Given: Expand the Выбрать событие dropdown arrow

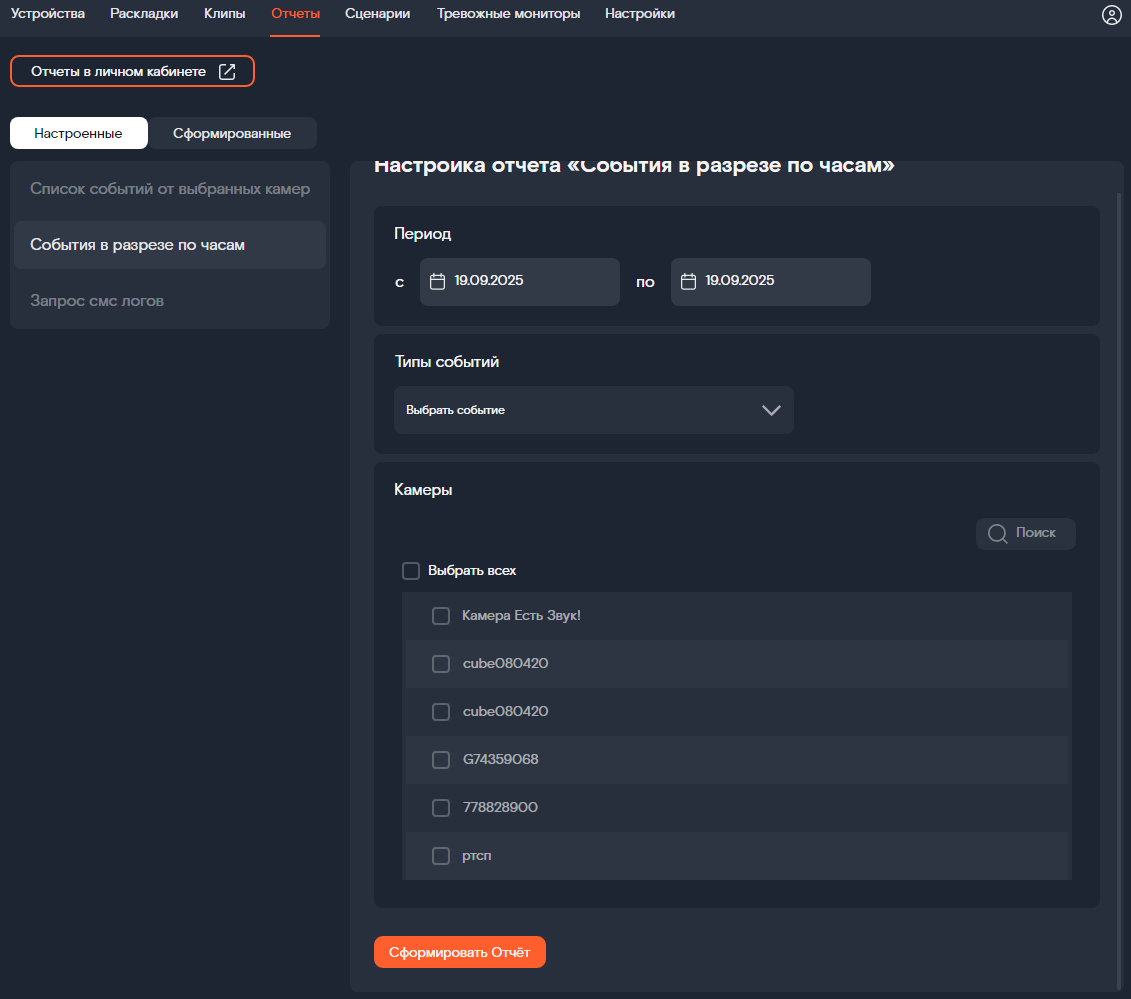Looking at the screenshot, I should pos(771,410).
